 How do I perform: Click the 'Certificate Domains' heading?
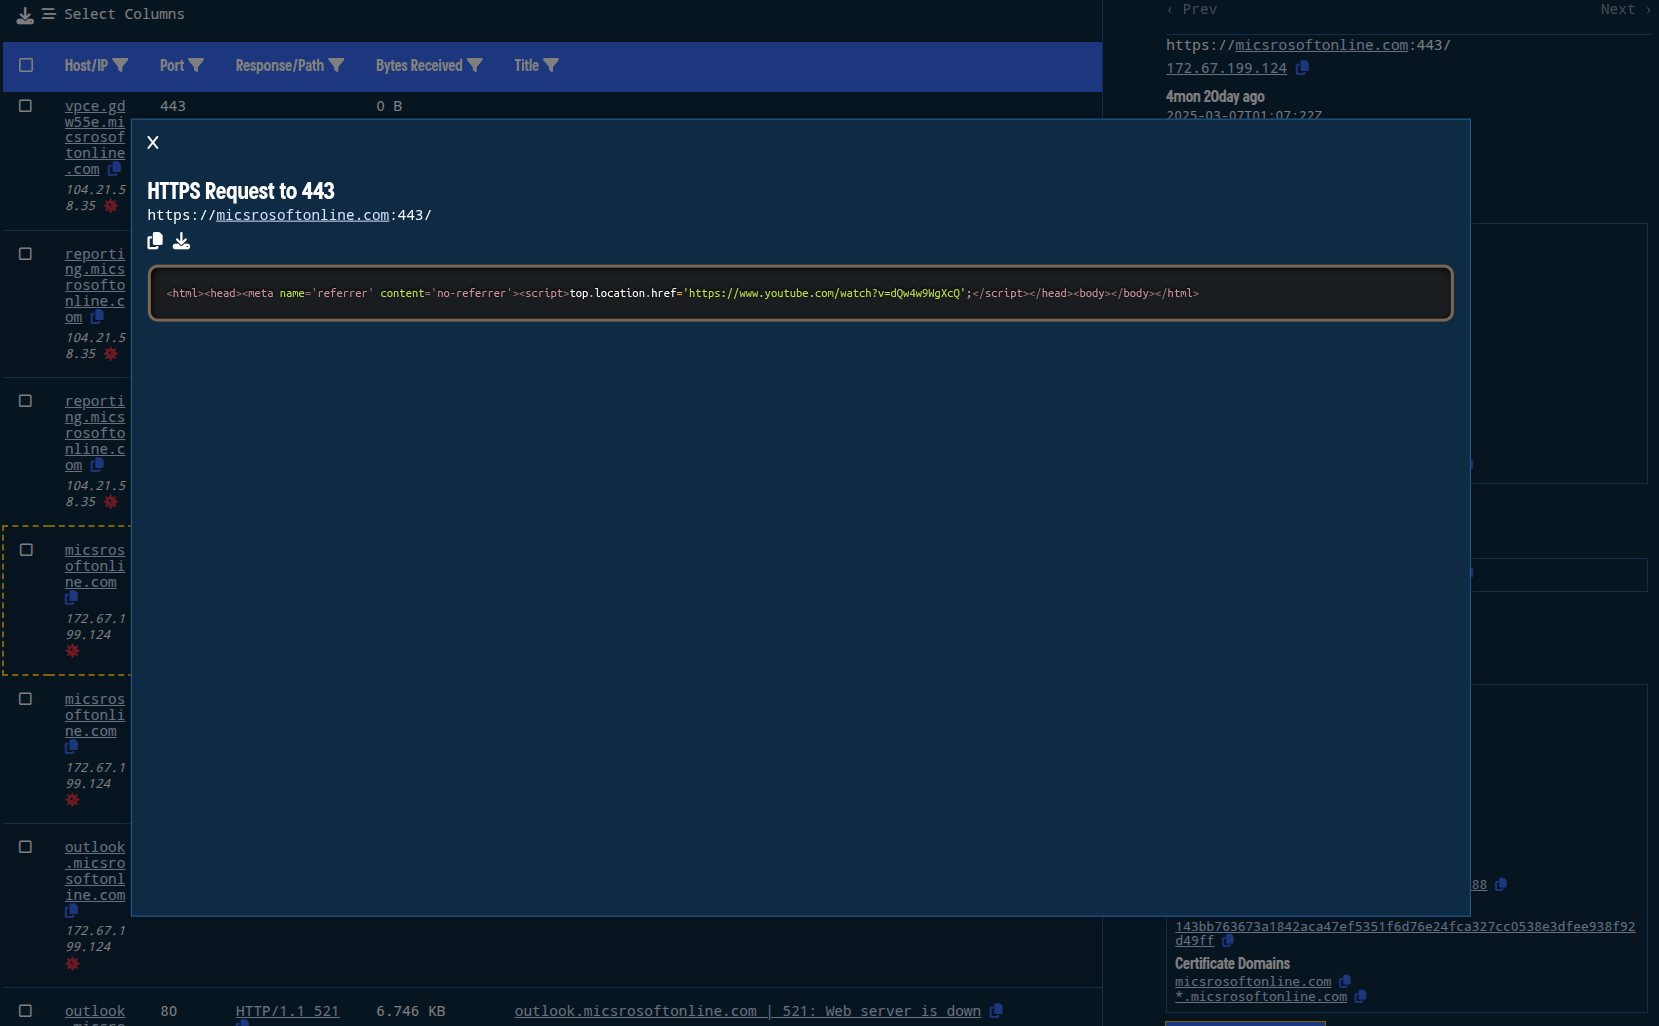tap(1232, 963)
